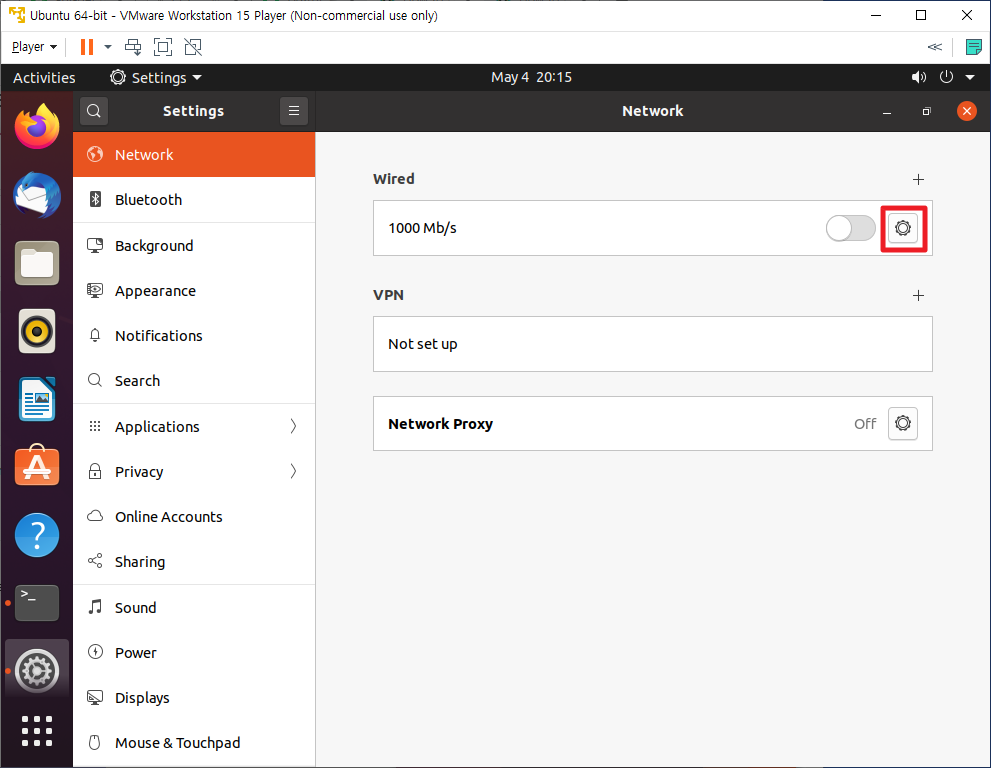Launch Firefox from the dock

(37, 126)
